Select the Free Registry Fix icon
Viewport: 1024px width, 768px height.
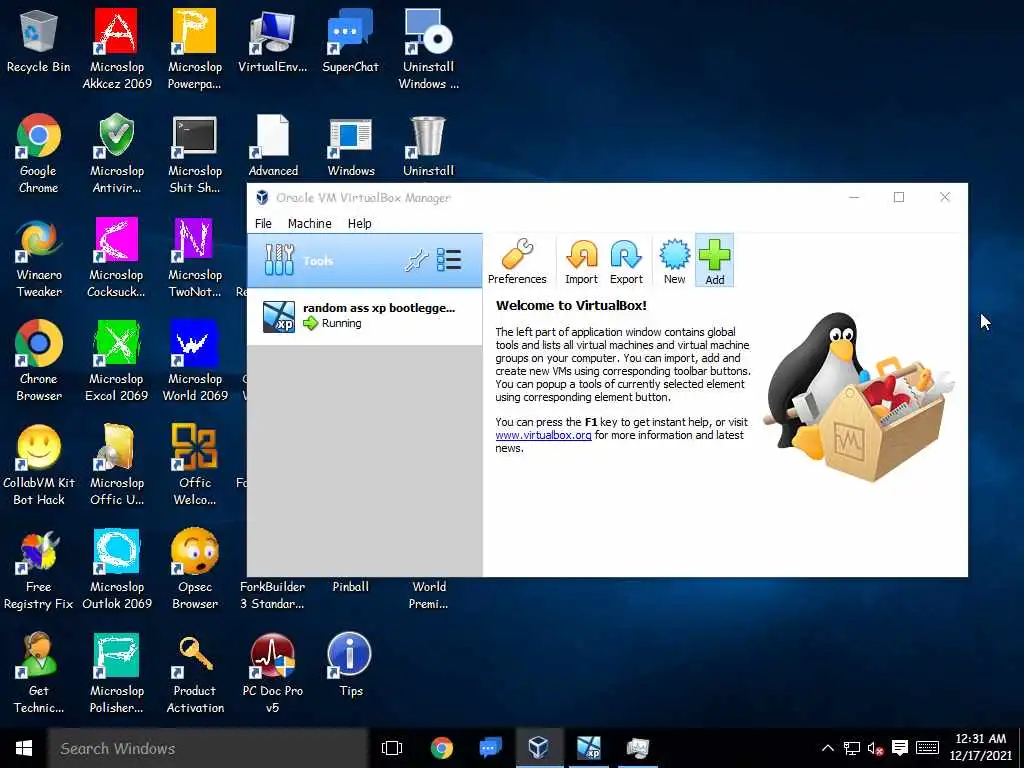point(39,569)
